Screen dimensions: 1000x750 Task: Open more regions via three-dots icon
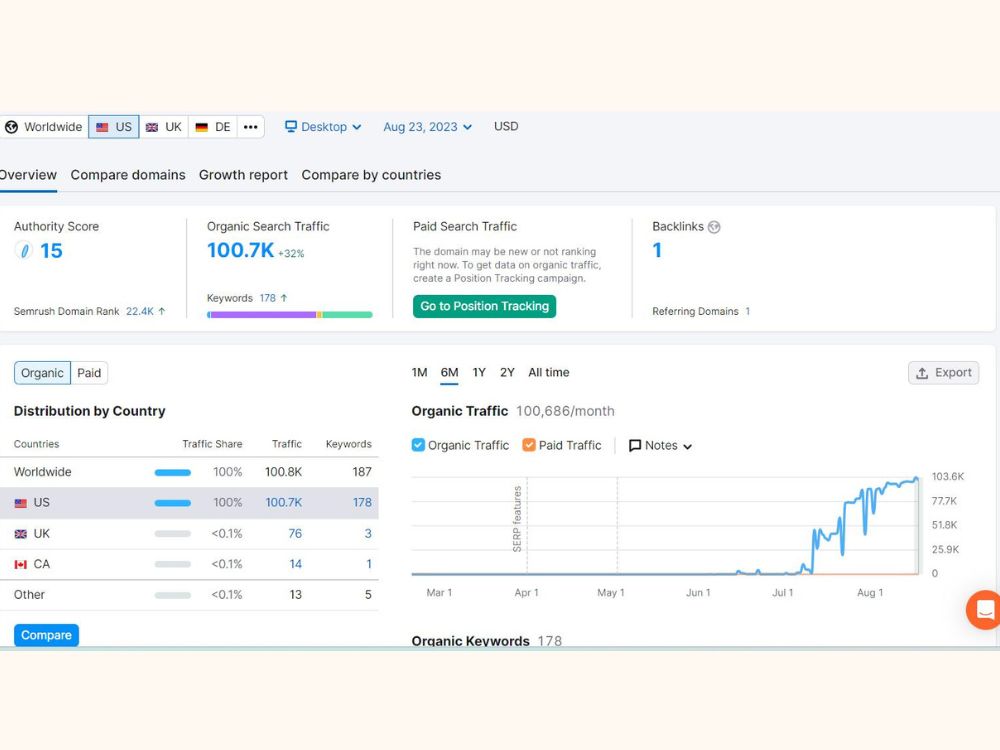point(251,127)
